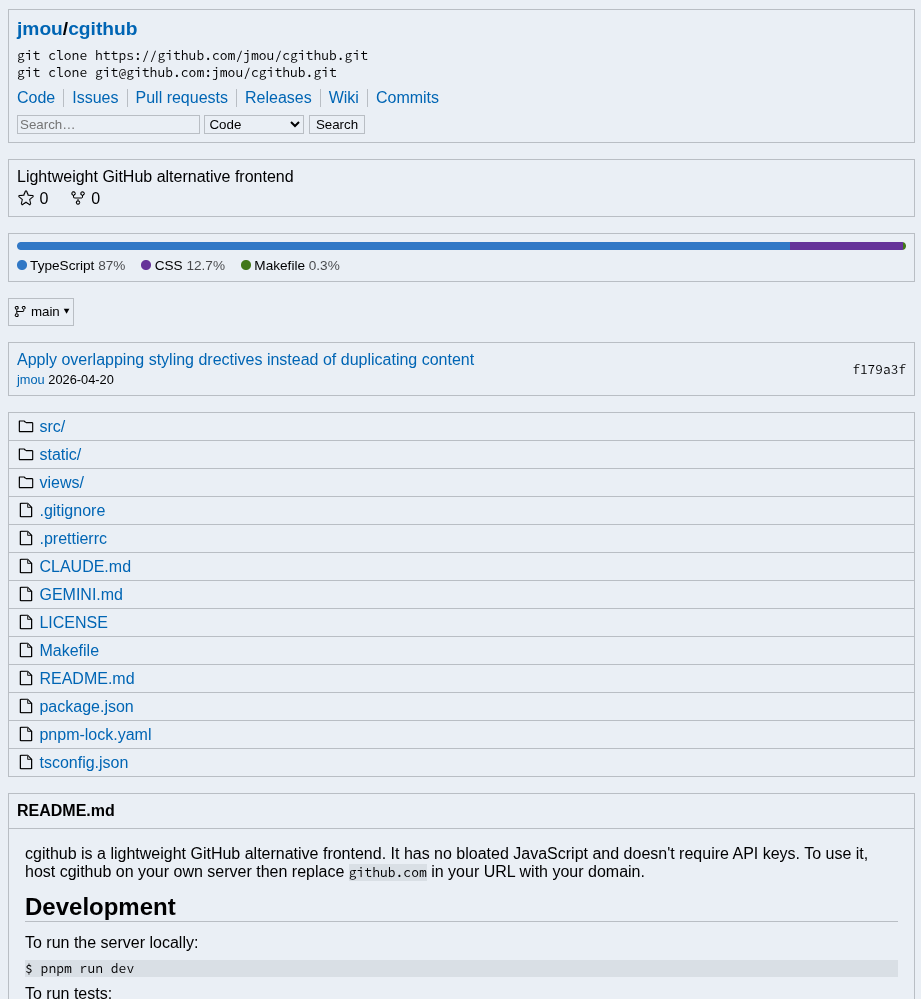This screenshot has width=921, height=999.
Task: Open the jmou owner link in the title
Action: 39,29
